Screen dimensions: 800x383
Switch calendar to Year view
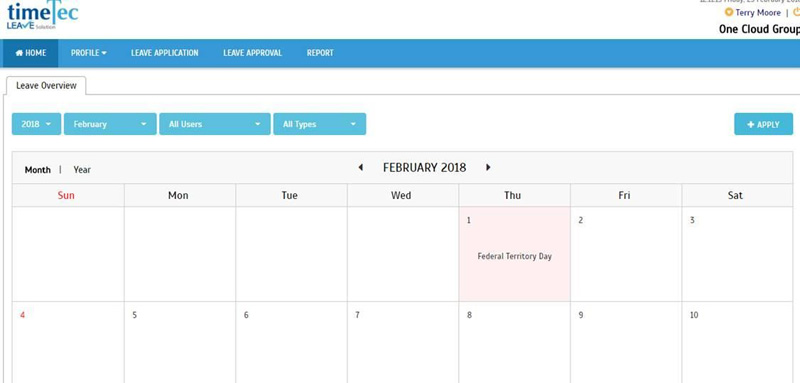[82, 170]
